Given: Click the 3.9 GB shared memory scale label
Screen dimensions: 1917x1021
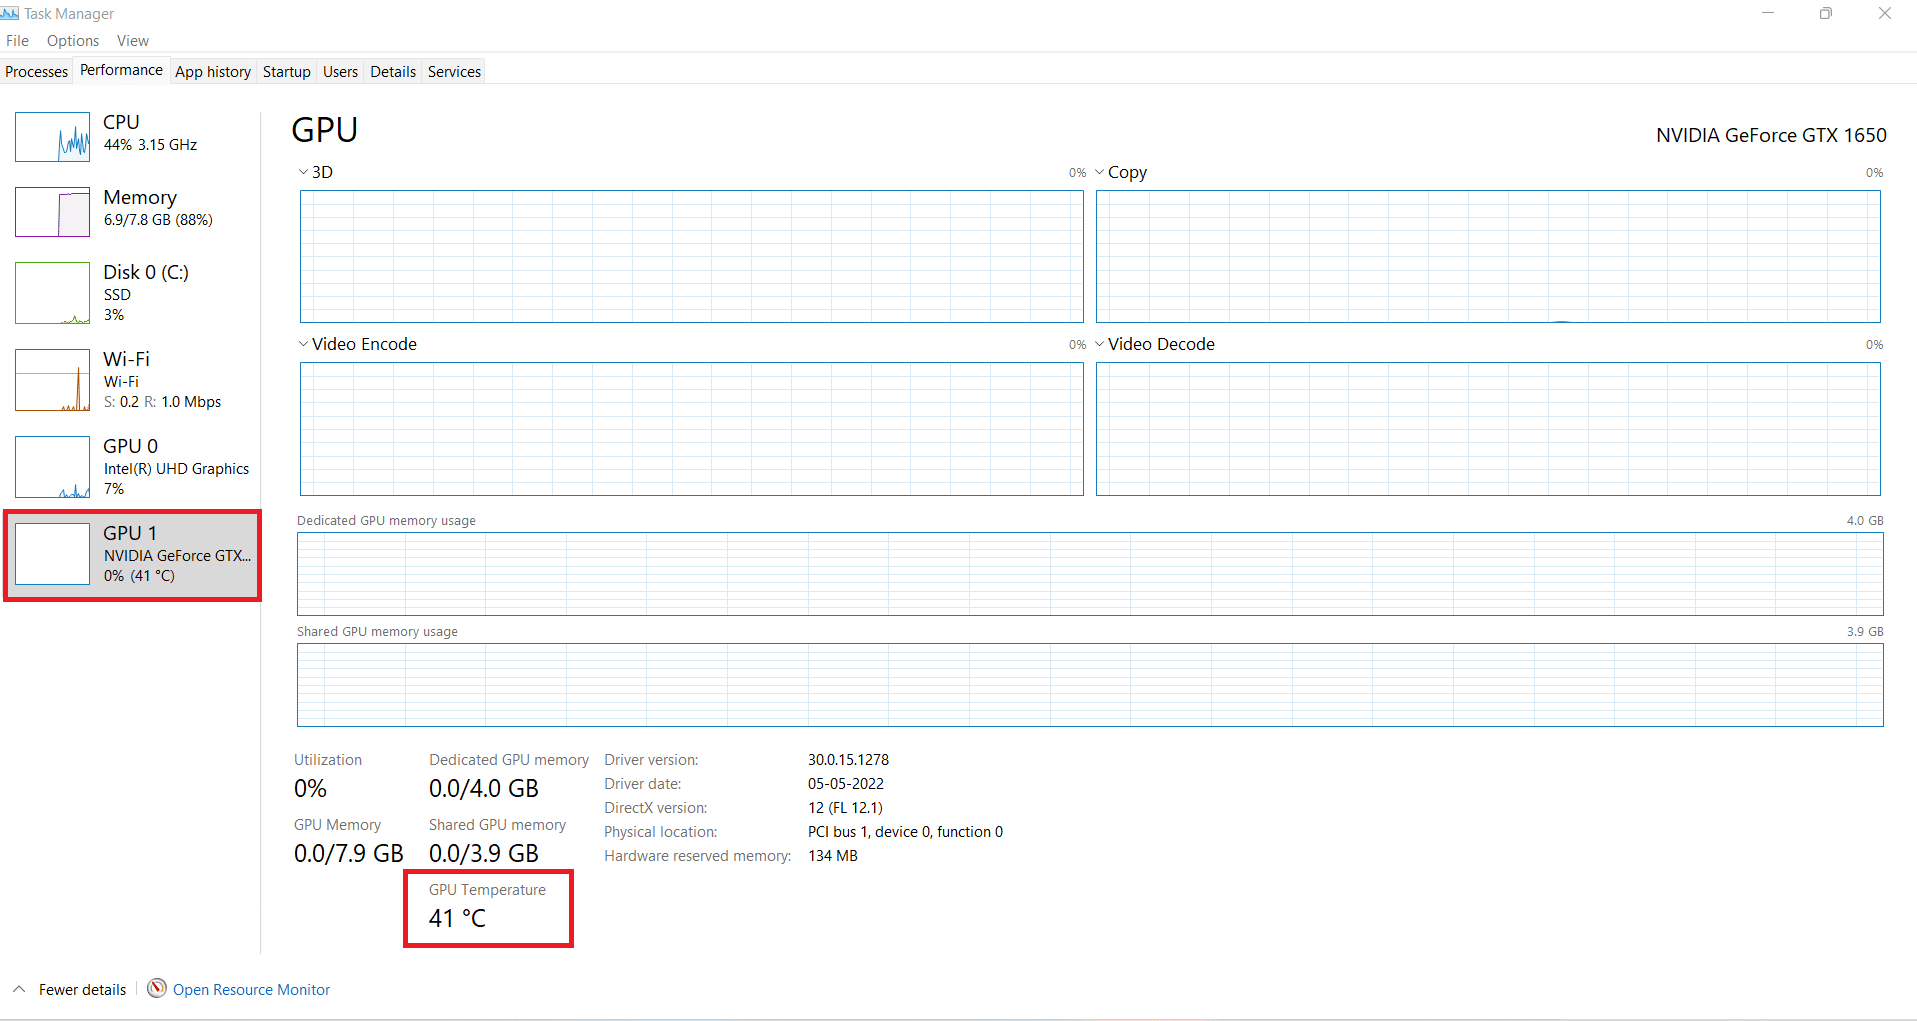Looking at the screenshot, I should click(1865, 632).
